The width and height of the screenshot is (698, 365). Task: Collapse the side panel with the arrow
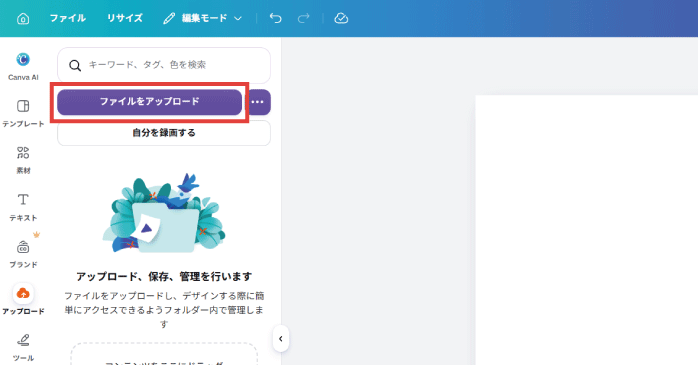280,339
